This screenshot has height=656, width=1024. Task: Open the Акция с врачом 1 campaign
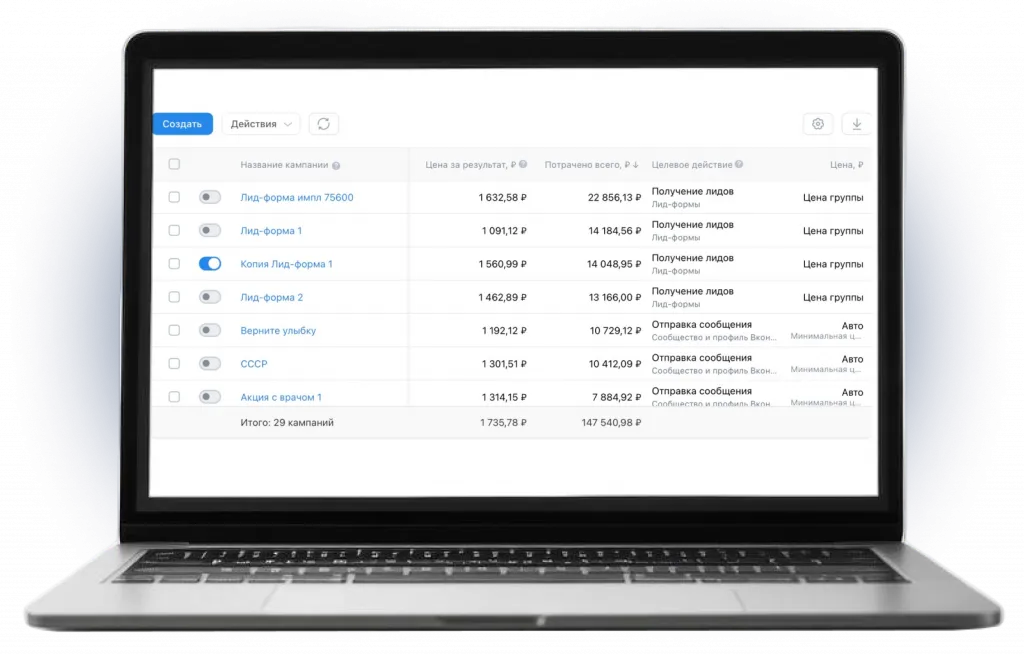click(x=281, y=397)
